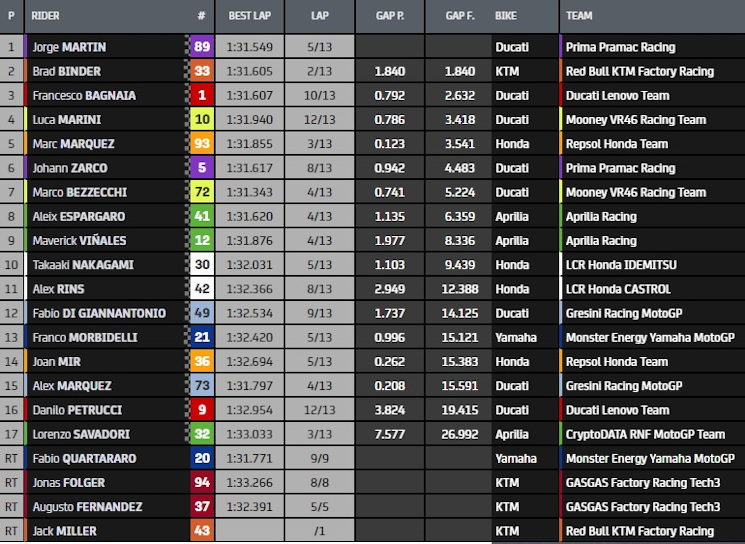Click Jack Miller's orange number 43 badge
The width and height of the screenshot is (745, 544).
point(202,531)
